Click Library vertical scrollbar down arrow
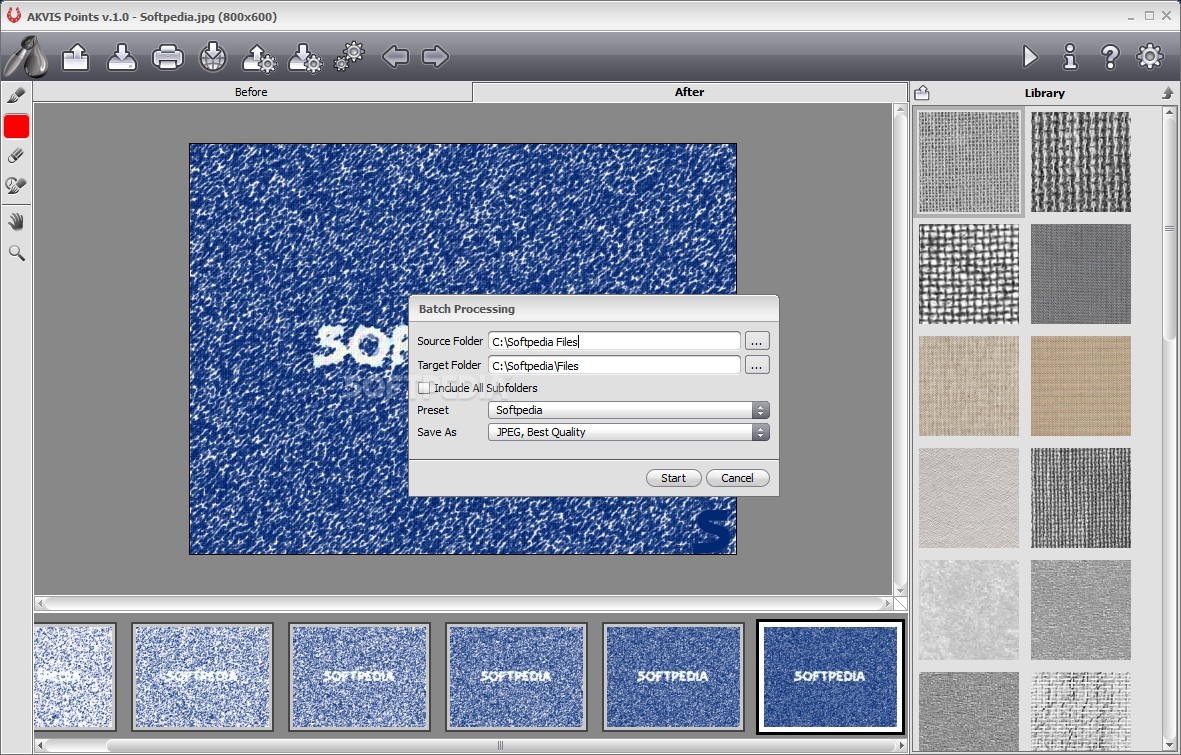The image size is (1181, 755). (1169, 745)
